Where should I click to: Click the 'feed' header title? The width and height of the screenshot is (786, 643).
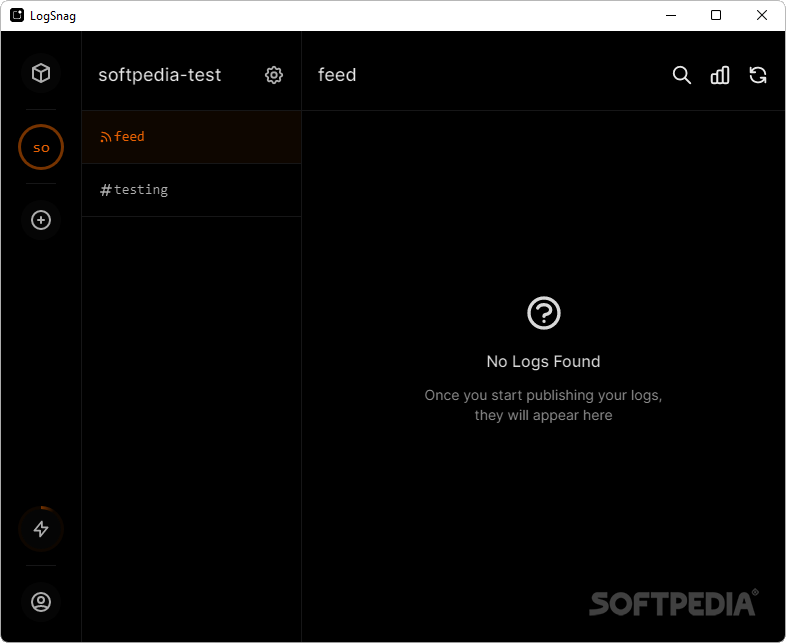click(337, 75)
